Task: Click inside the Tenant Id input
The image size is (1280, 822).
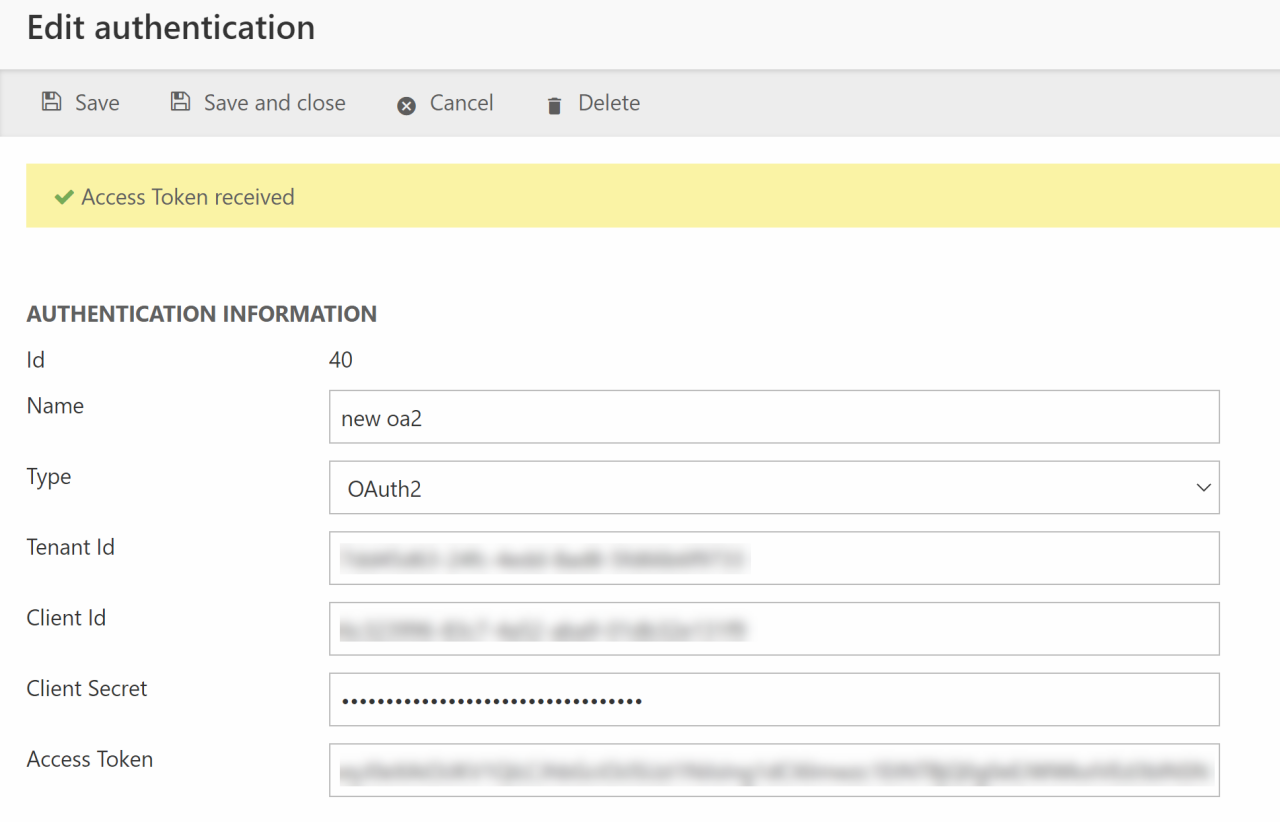Action: point(773,558)
